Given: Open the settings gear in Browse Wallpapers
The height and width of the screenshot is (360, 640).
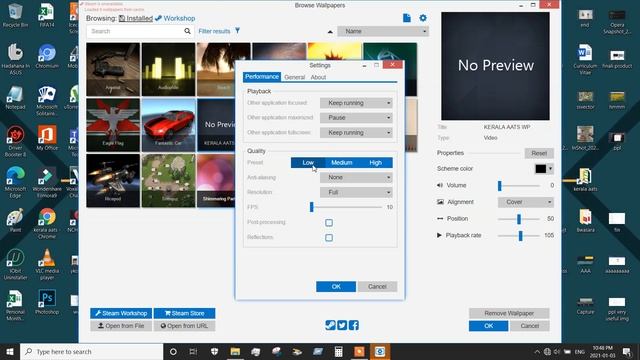Looking at the screenshot, I should (x=423, y=18).
